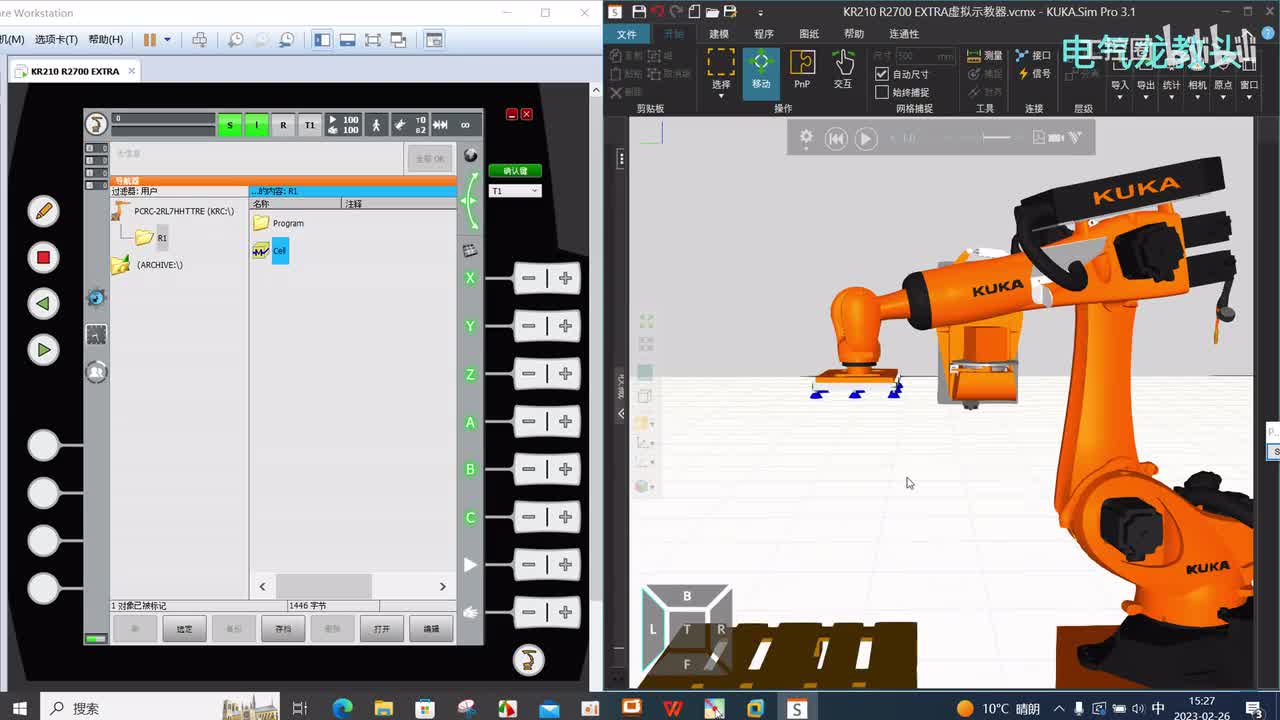Click the Archive (存档) softkey
The image size is (1280, 720).
point(283,629)
